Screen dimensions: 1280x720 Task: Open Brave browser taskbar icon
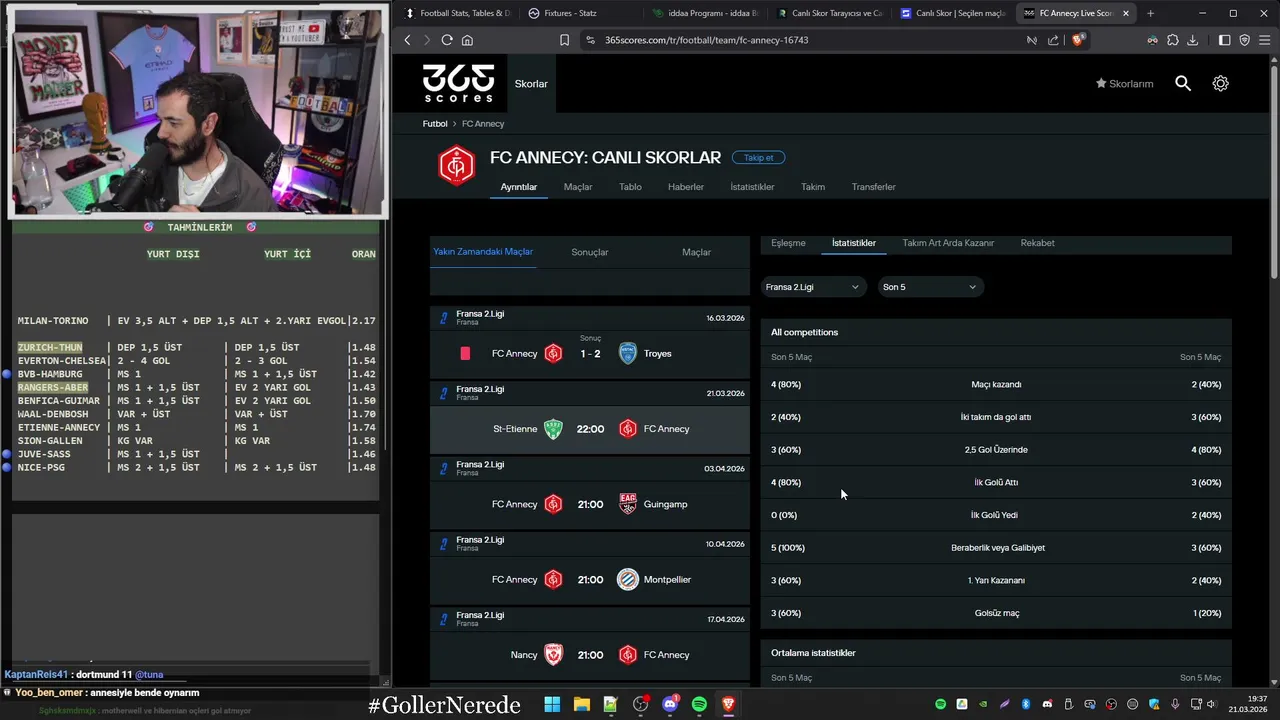[x=729, y=704]
